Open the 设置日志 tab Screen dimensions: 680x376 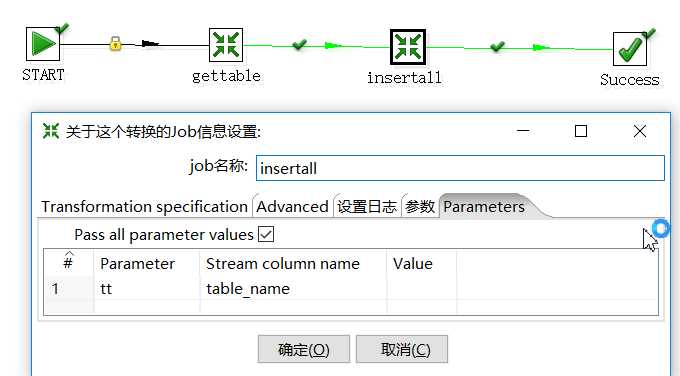pyautogui.click(x=367, y=207)
